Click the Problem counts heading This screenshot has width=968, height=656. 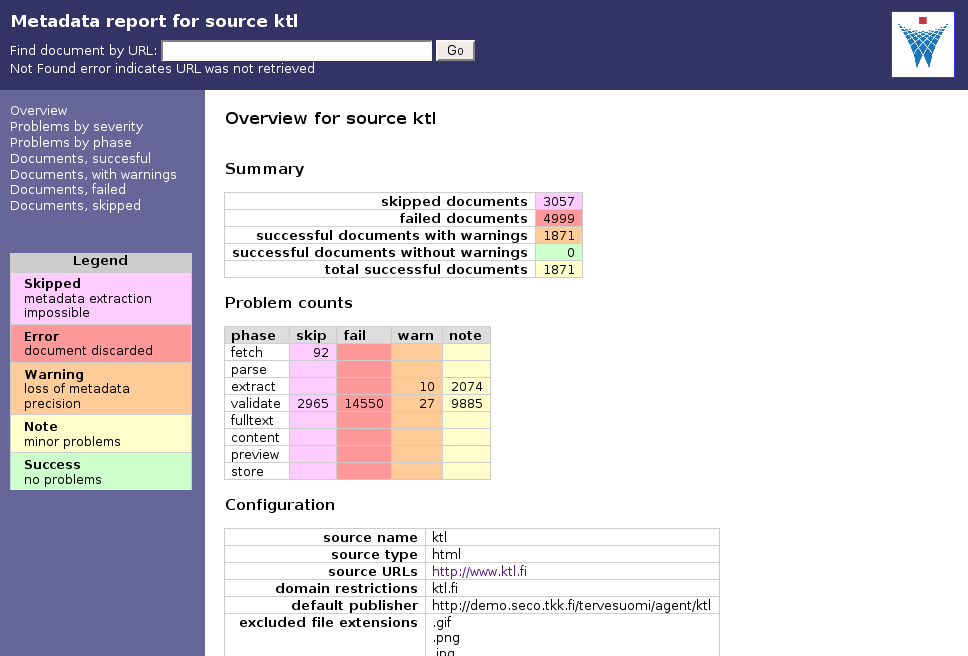click(x=288, y=303)
